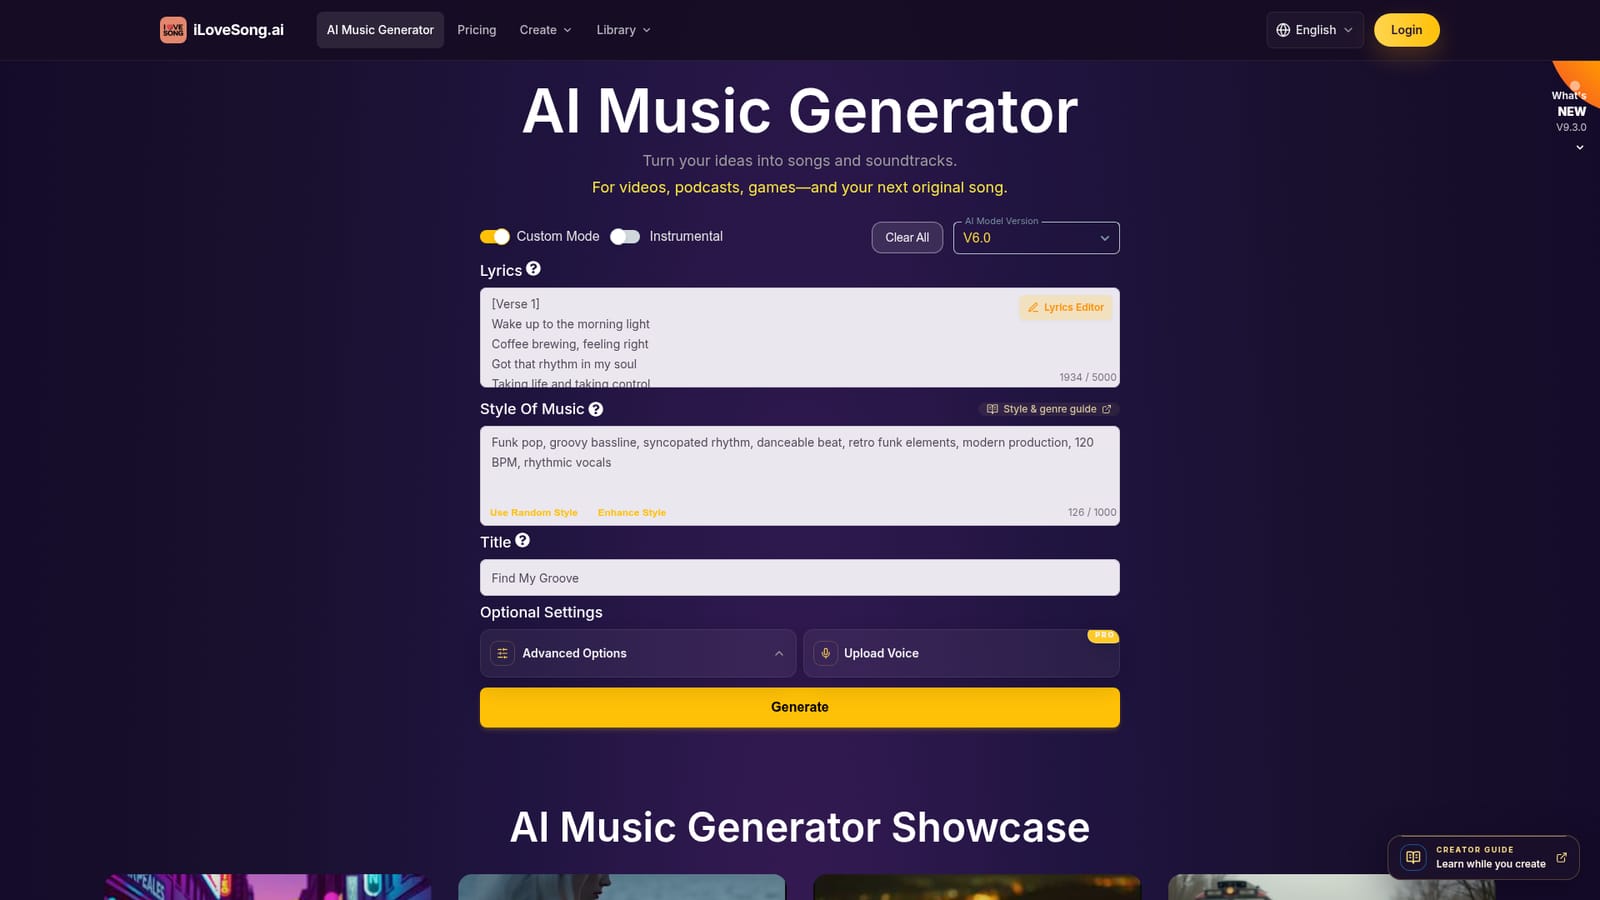The width and height of the screenshot is (1600, 900).
Task: Click the iLoveSong.ai brand name text
Action: pyautogui.click(x=238, y=30)
